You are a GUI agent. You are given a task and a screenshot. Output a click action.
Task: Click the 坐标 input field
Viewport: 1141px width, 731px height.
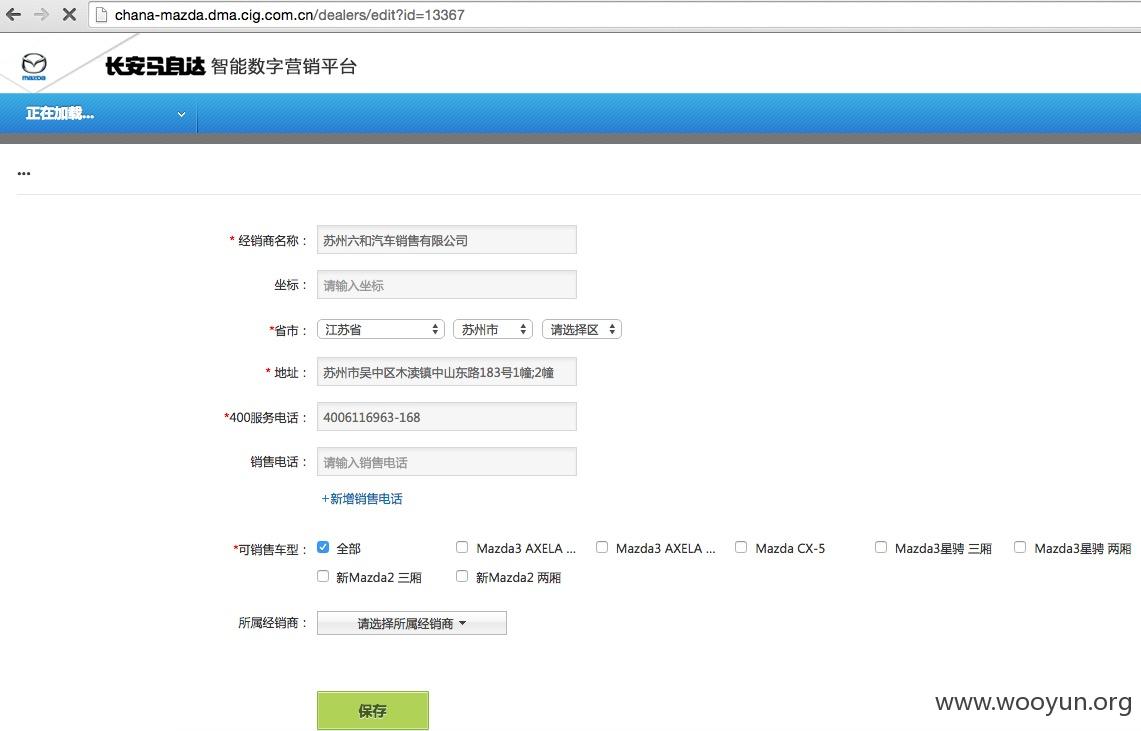[447, 284]
